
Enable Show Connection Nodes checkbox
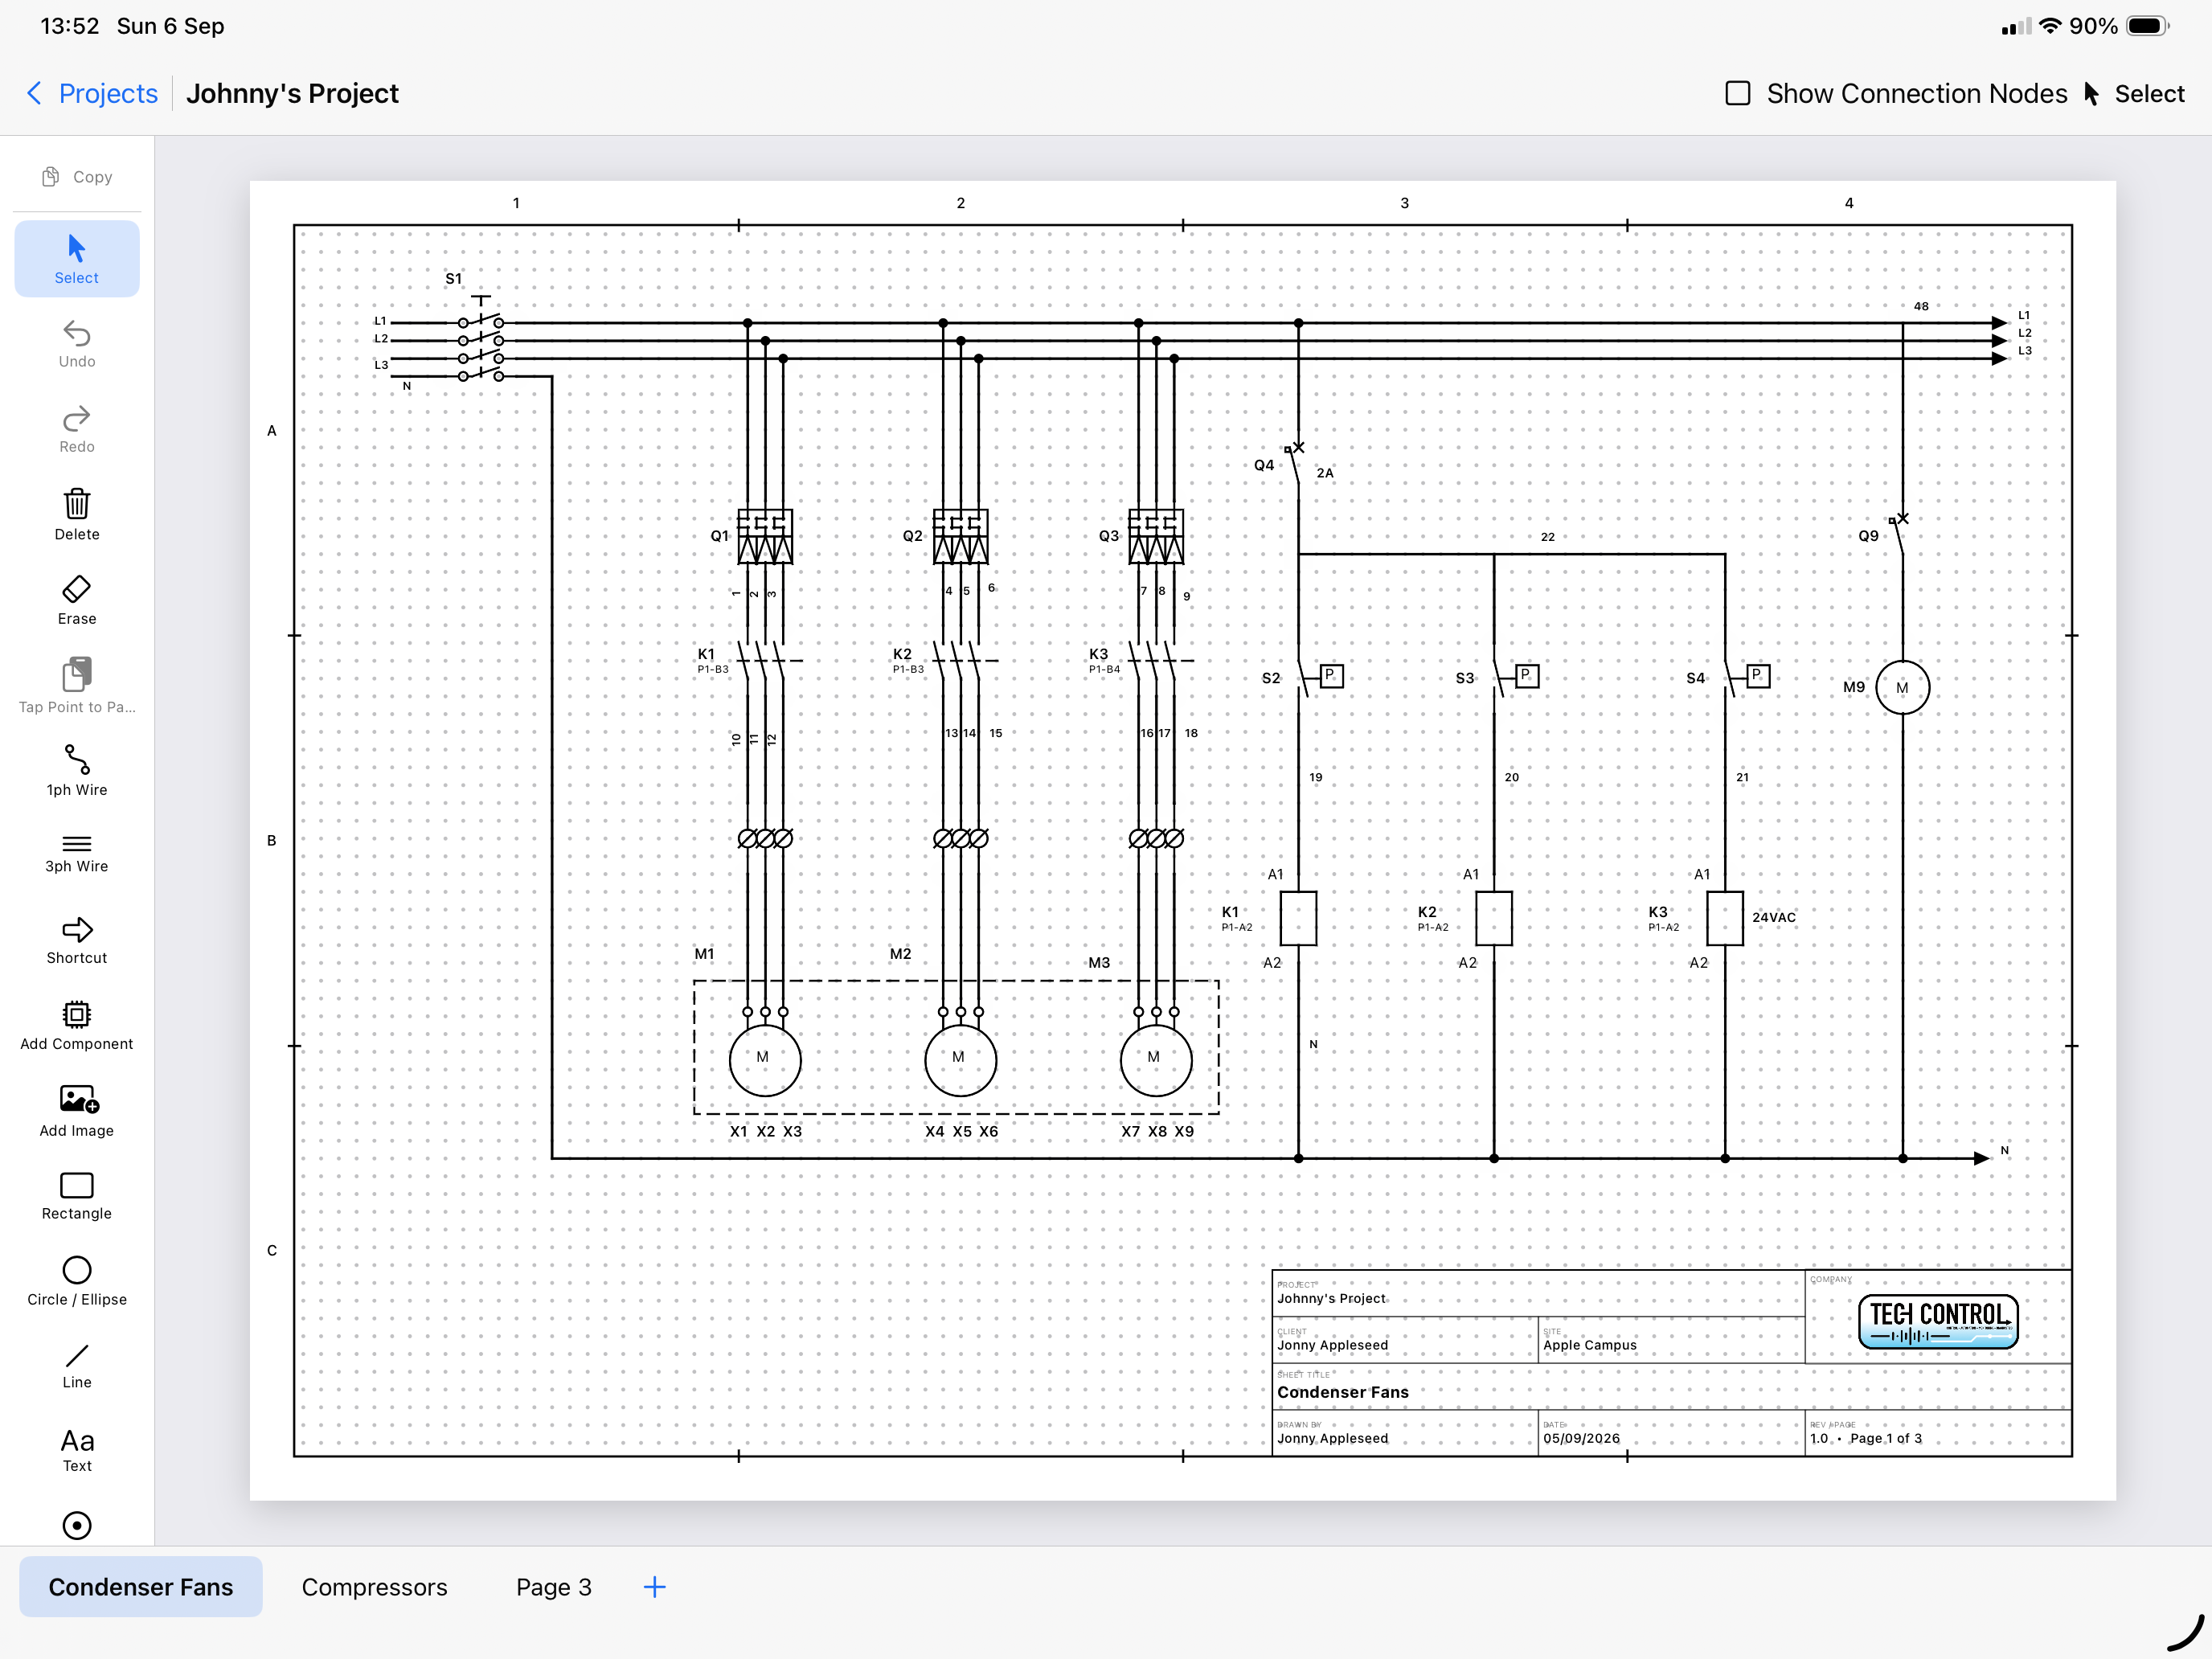(x=1738, y=93)
